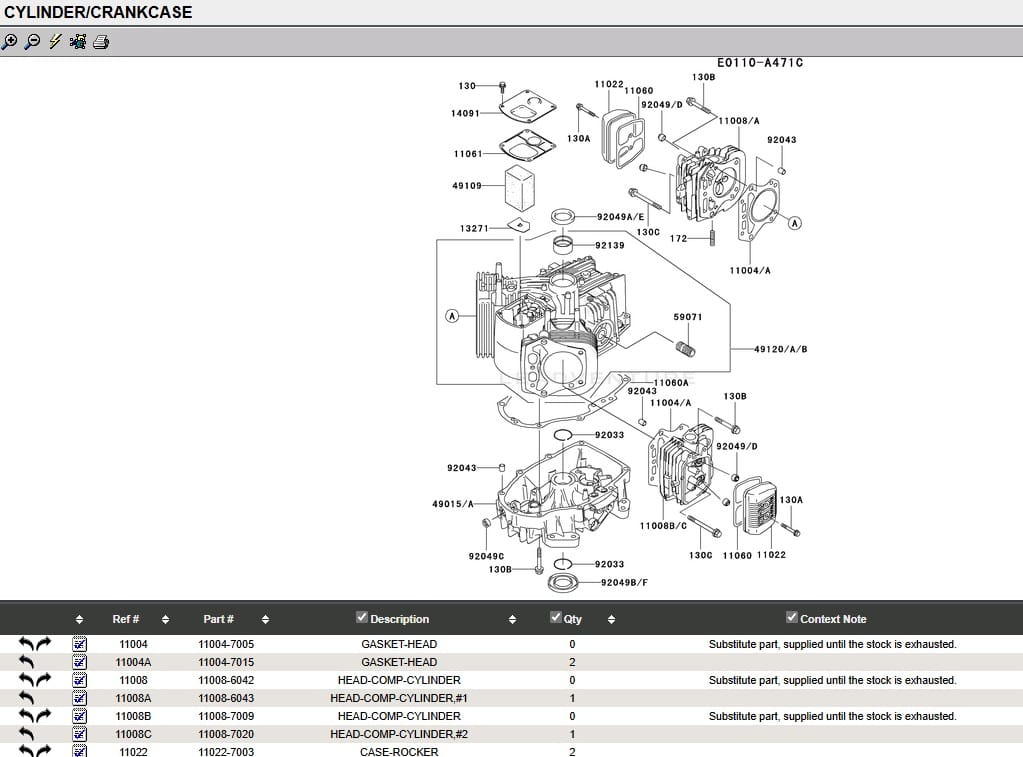
Task: Uncheck the Description column checkbox
Action: pyautogui.click(x=362, y=618)
